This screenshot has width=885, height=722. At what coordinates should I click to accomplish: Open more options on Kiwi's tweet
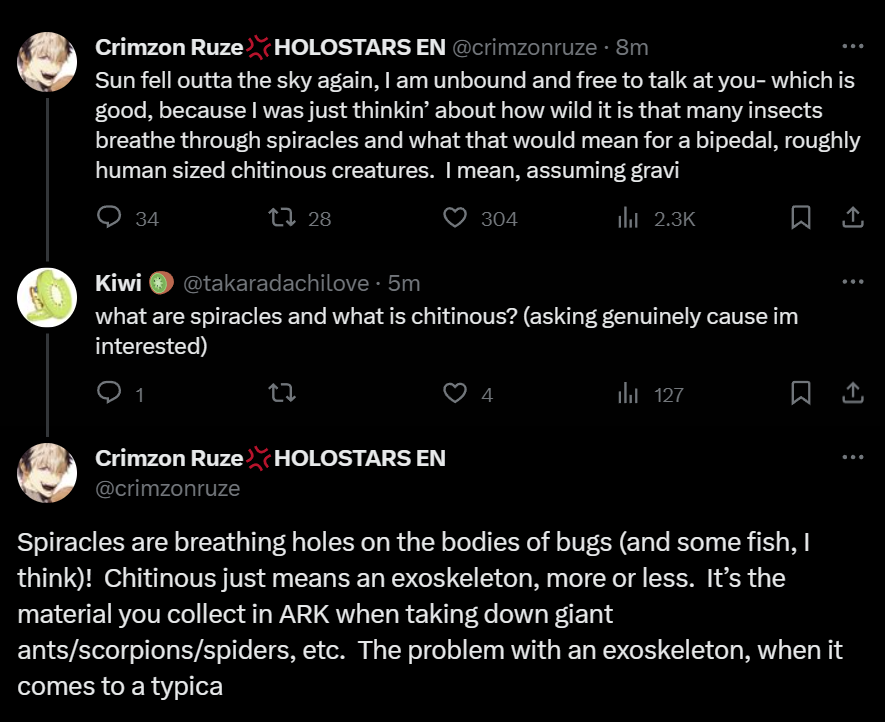pos(852,283)
